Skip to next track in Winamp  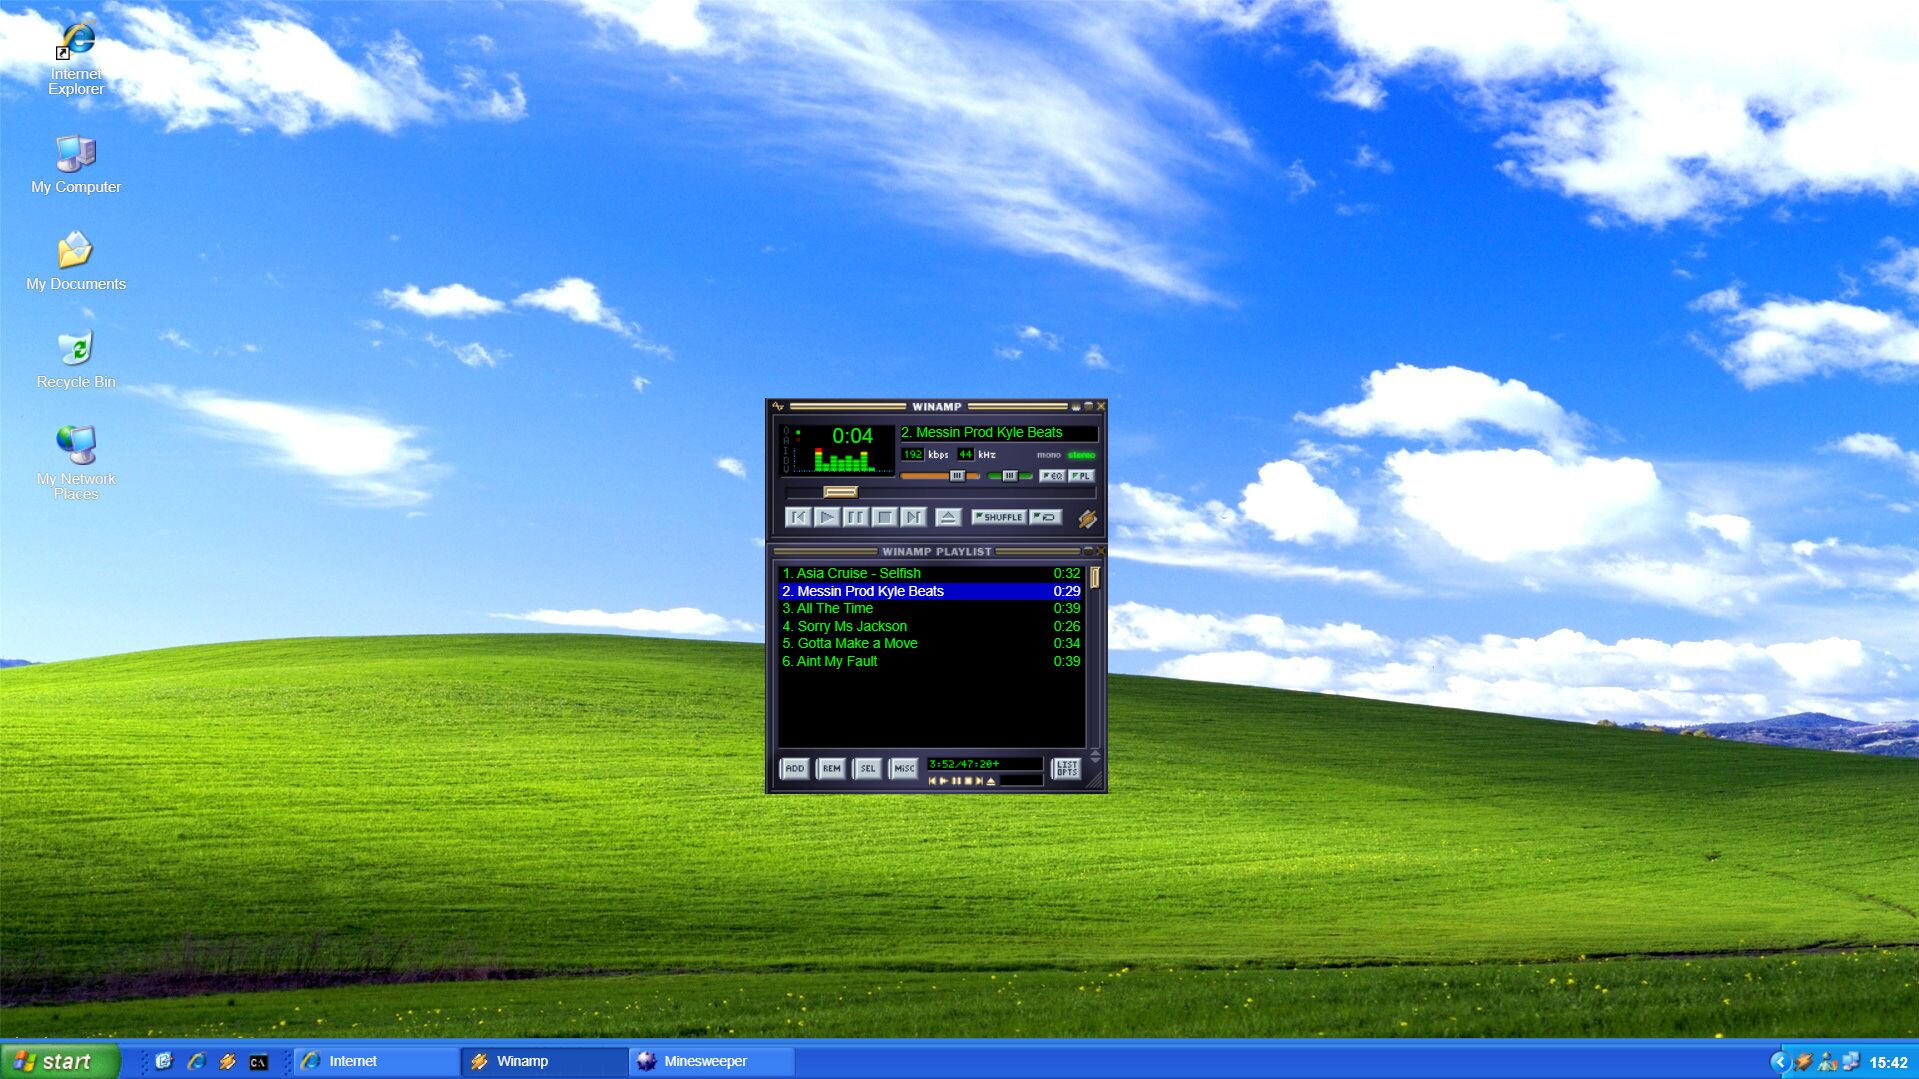tap(913, 517)
